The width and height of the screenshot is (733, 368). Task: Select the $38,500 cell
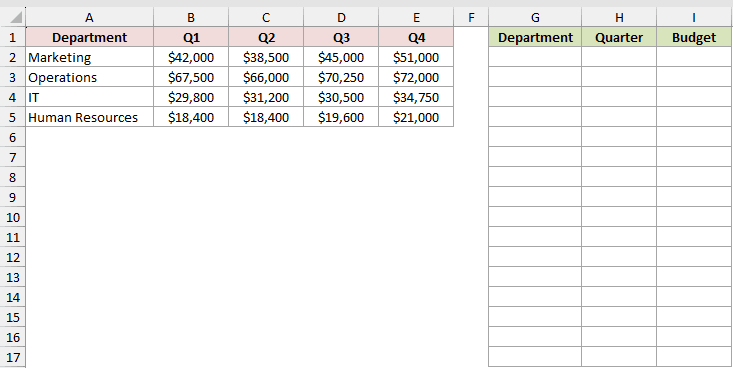coord(266,57)
